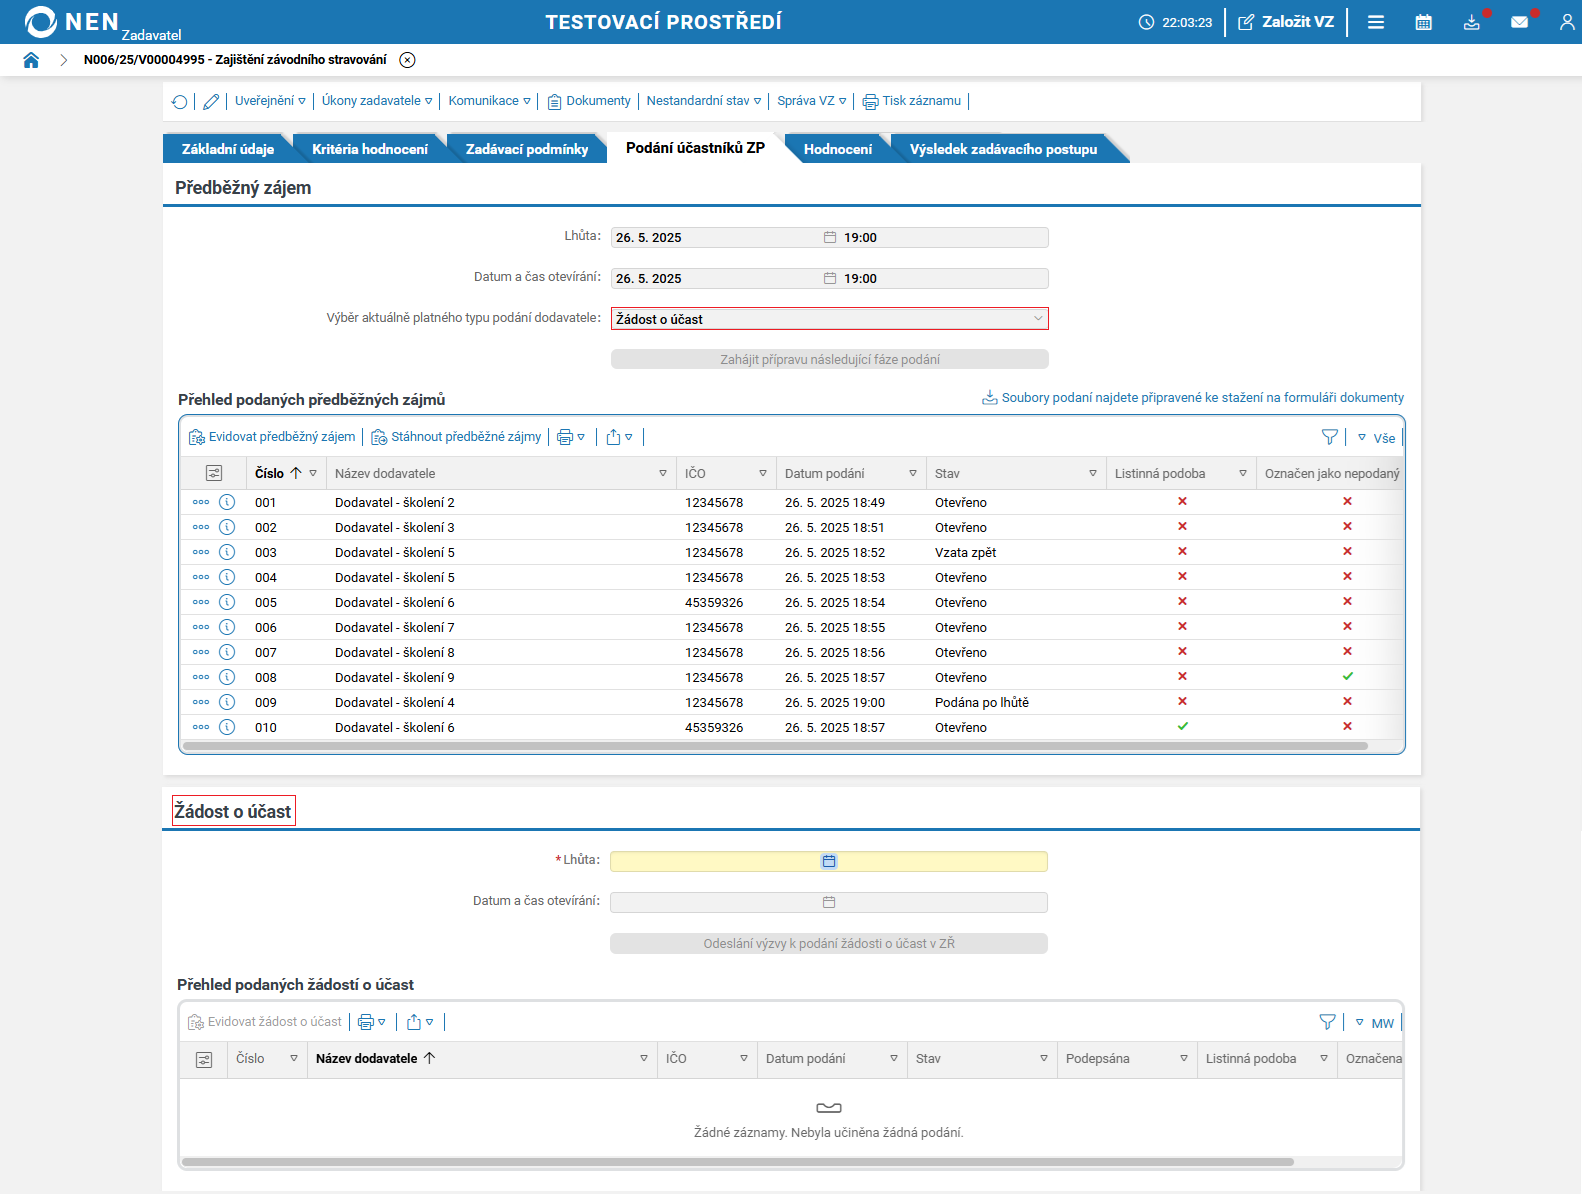Image resolution: width=1582 pixels, height=1194 pixels.
Task: Open the Žádost o účast type combo box
Action: pos(829,319)
